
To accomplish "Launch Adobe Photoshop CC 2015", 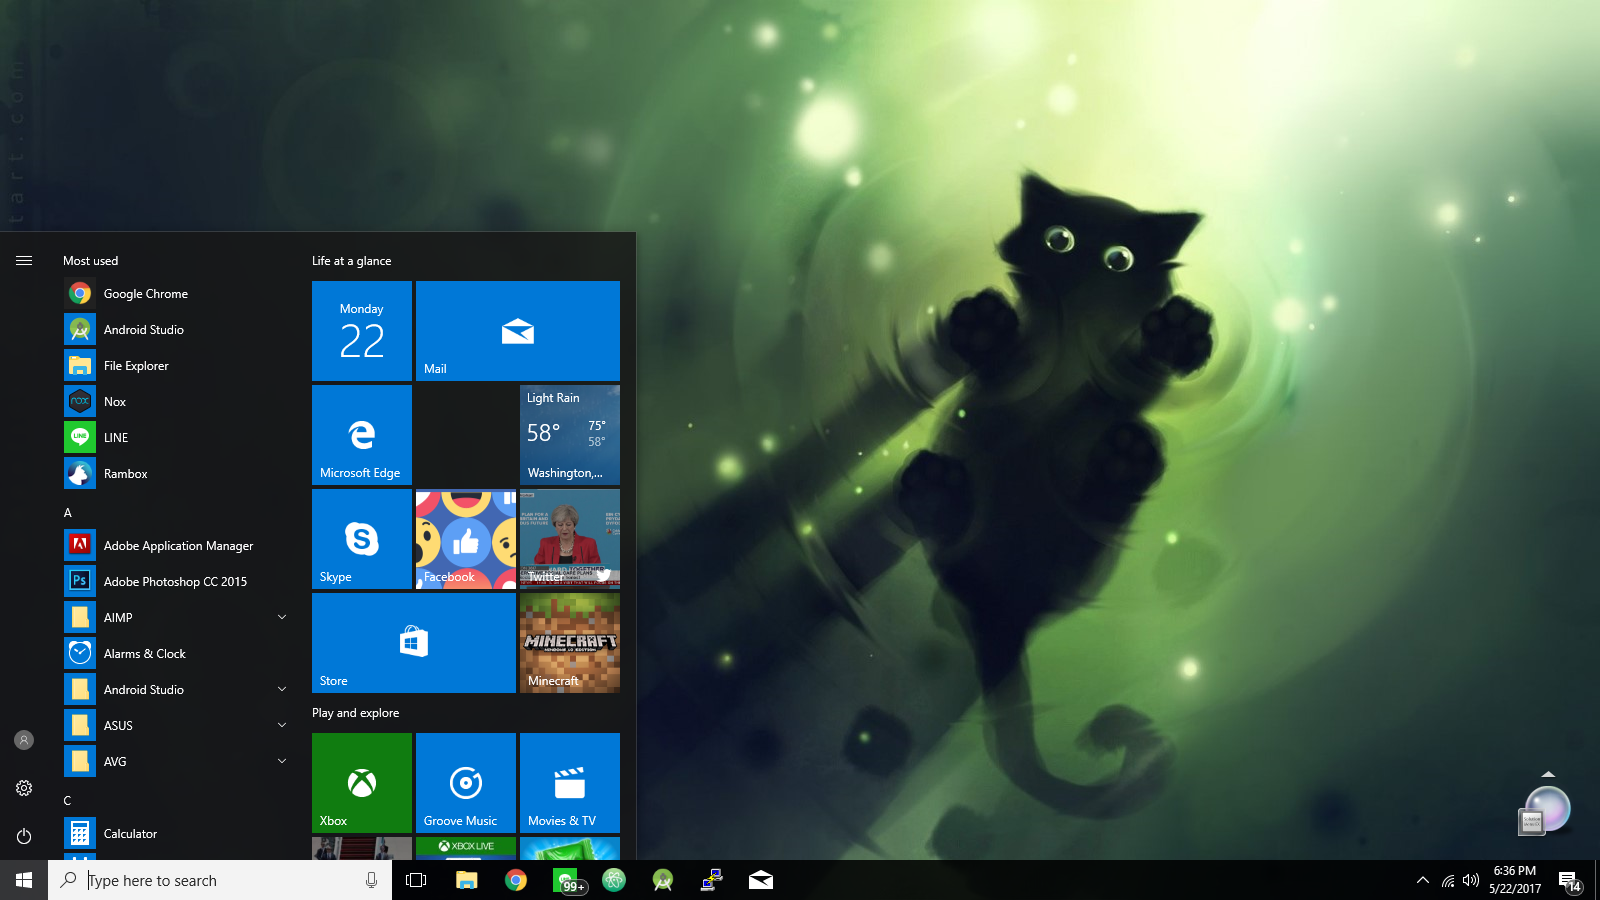I will point(176,582).
